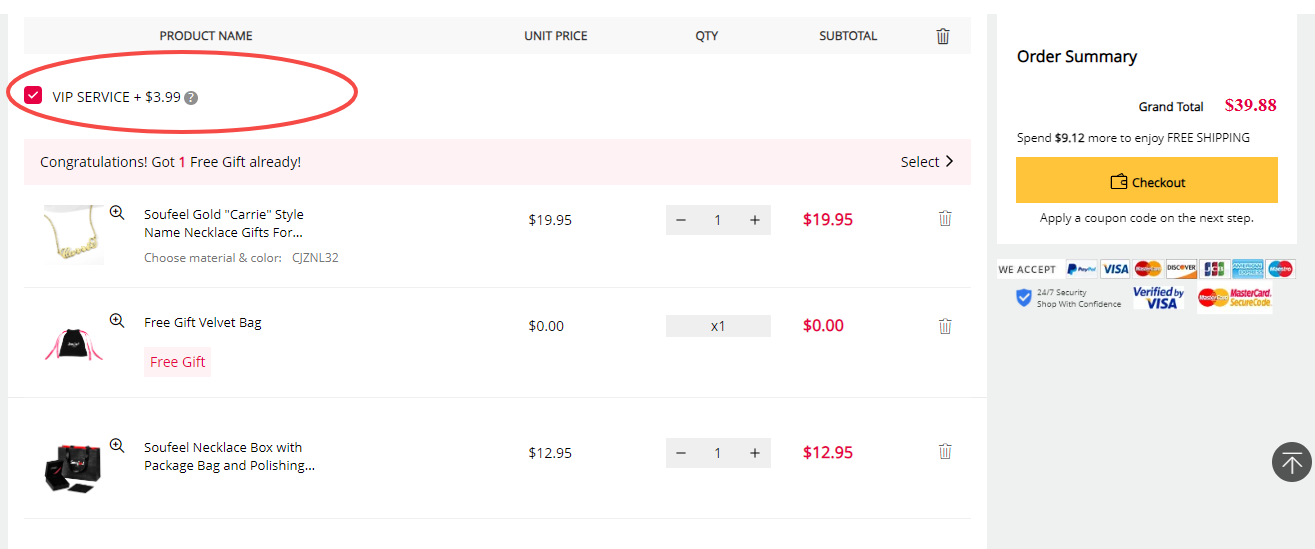Click the MasterCard SecureCode badge
The width and height of the screenshot is (1315, 549).
pyautogui.click(x=1235, y=298)
